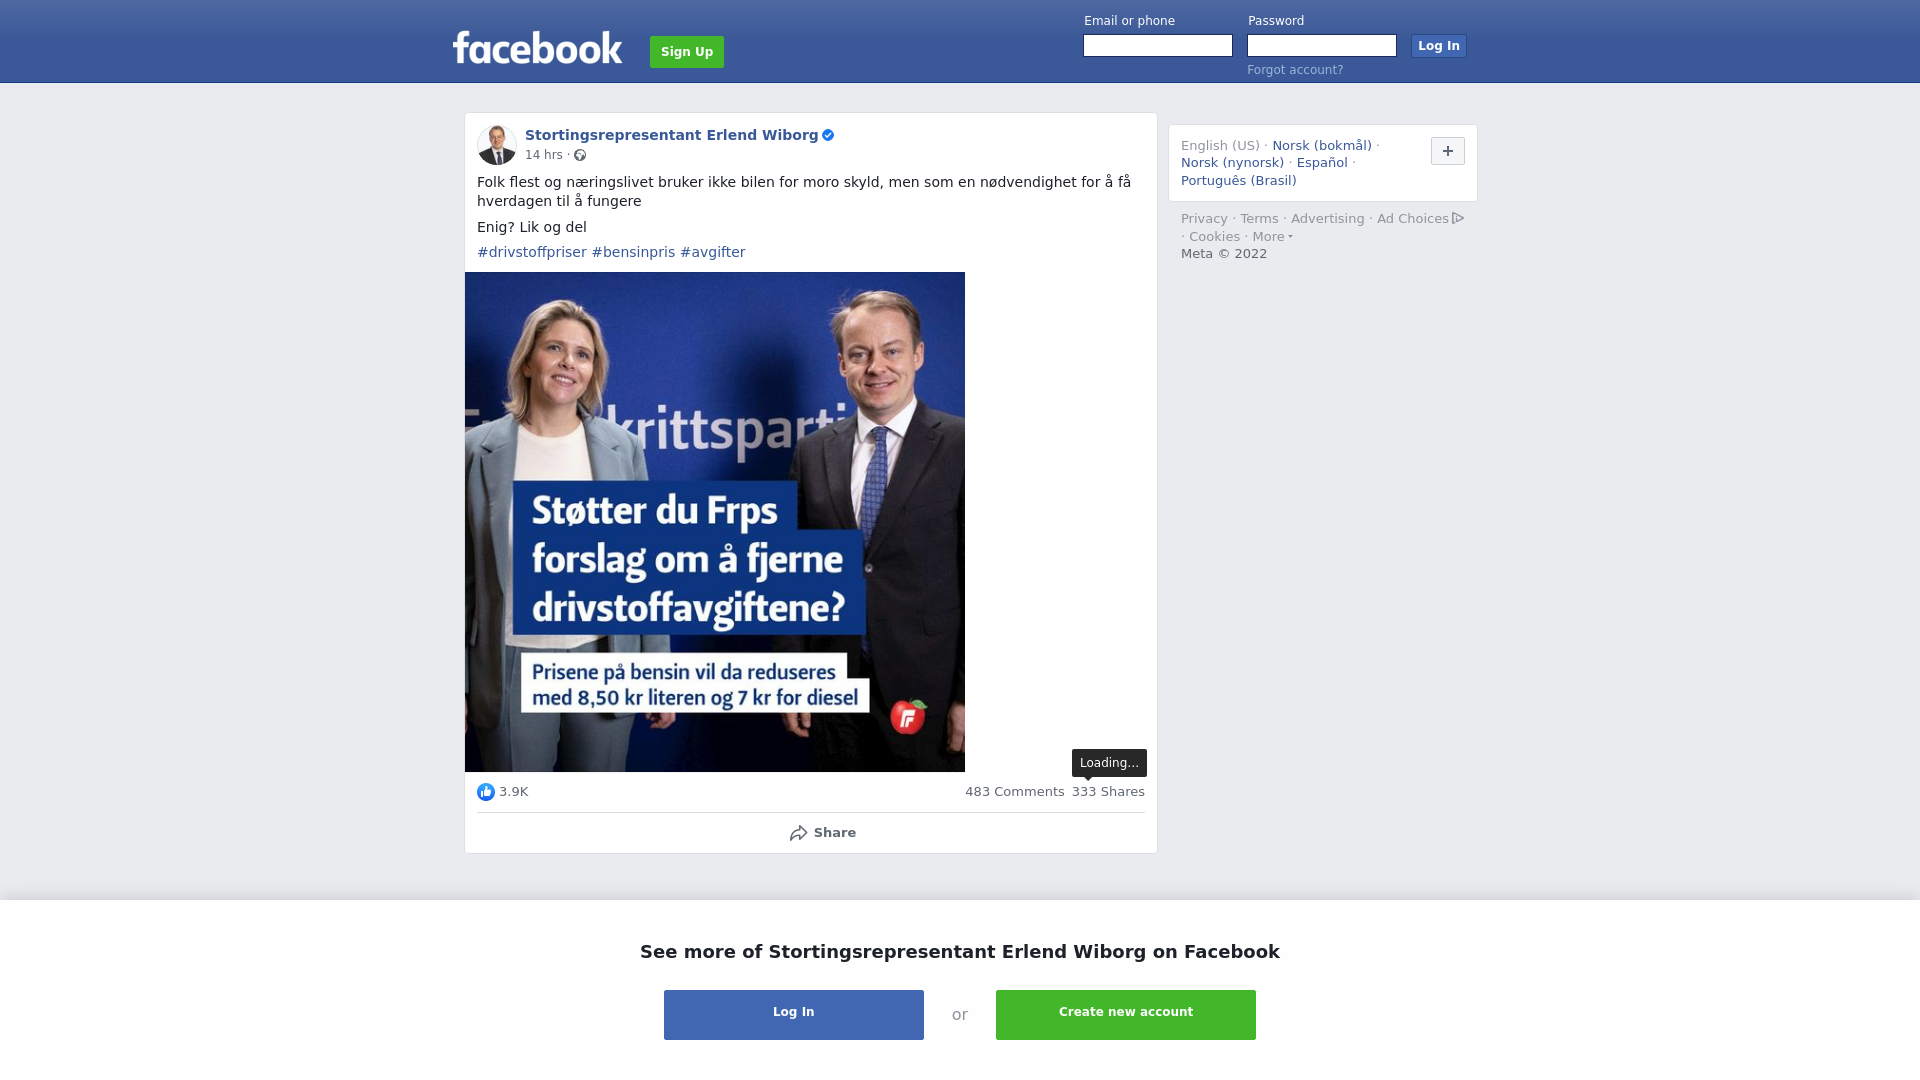The width and height of the screenshot is (1920, 1080).
Task: View the 483 Comments
Action: (1015, 792)
